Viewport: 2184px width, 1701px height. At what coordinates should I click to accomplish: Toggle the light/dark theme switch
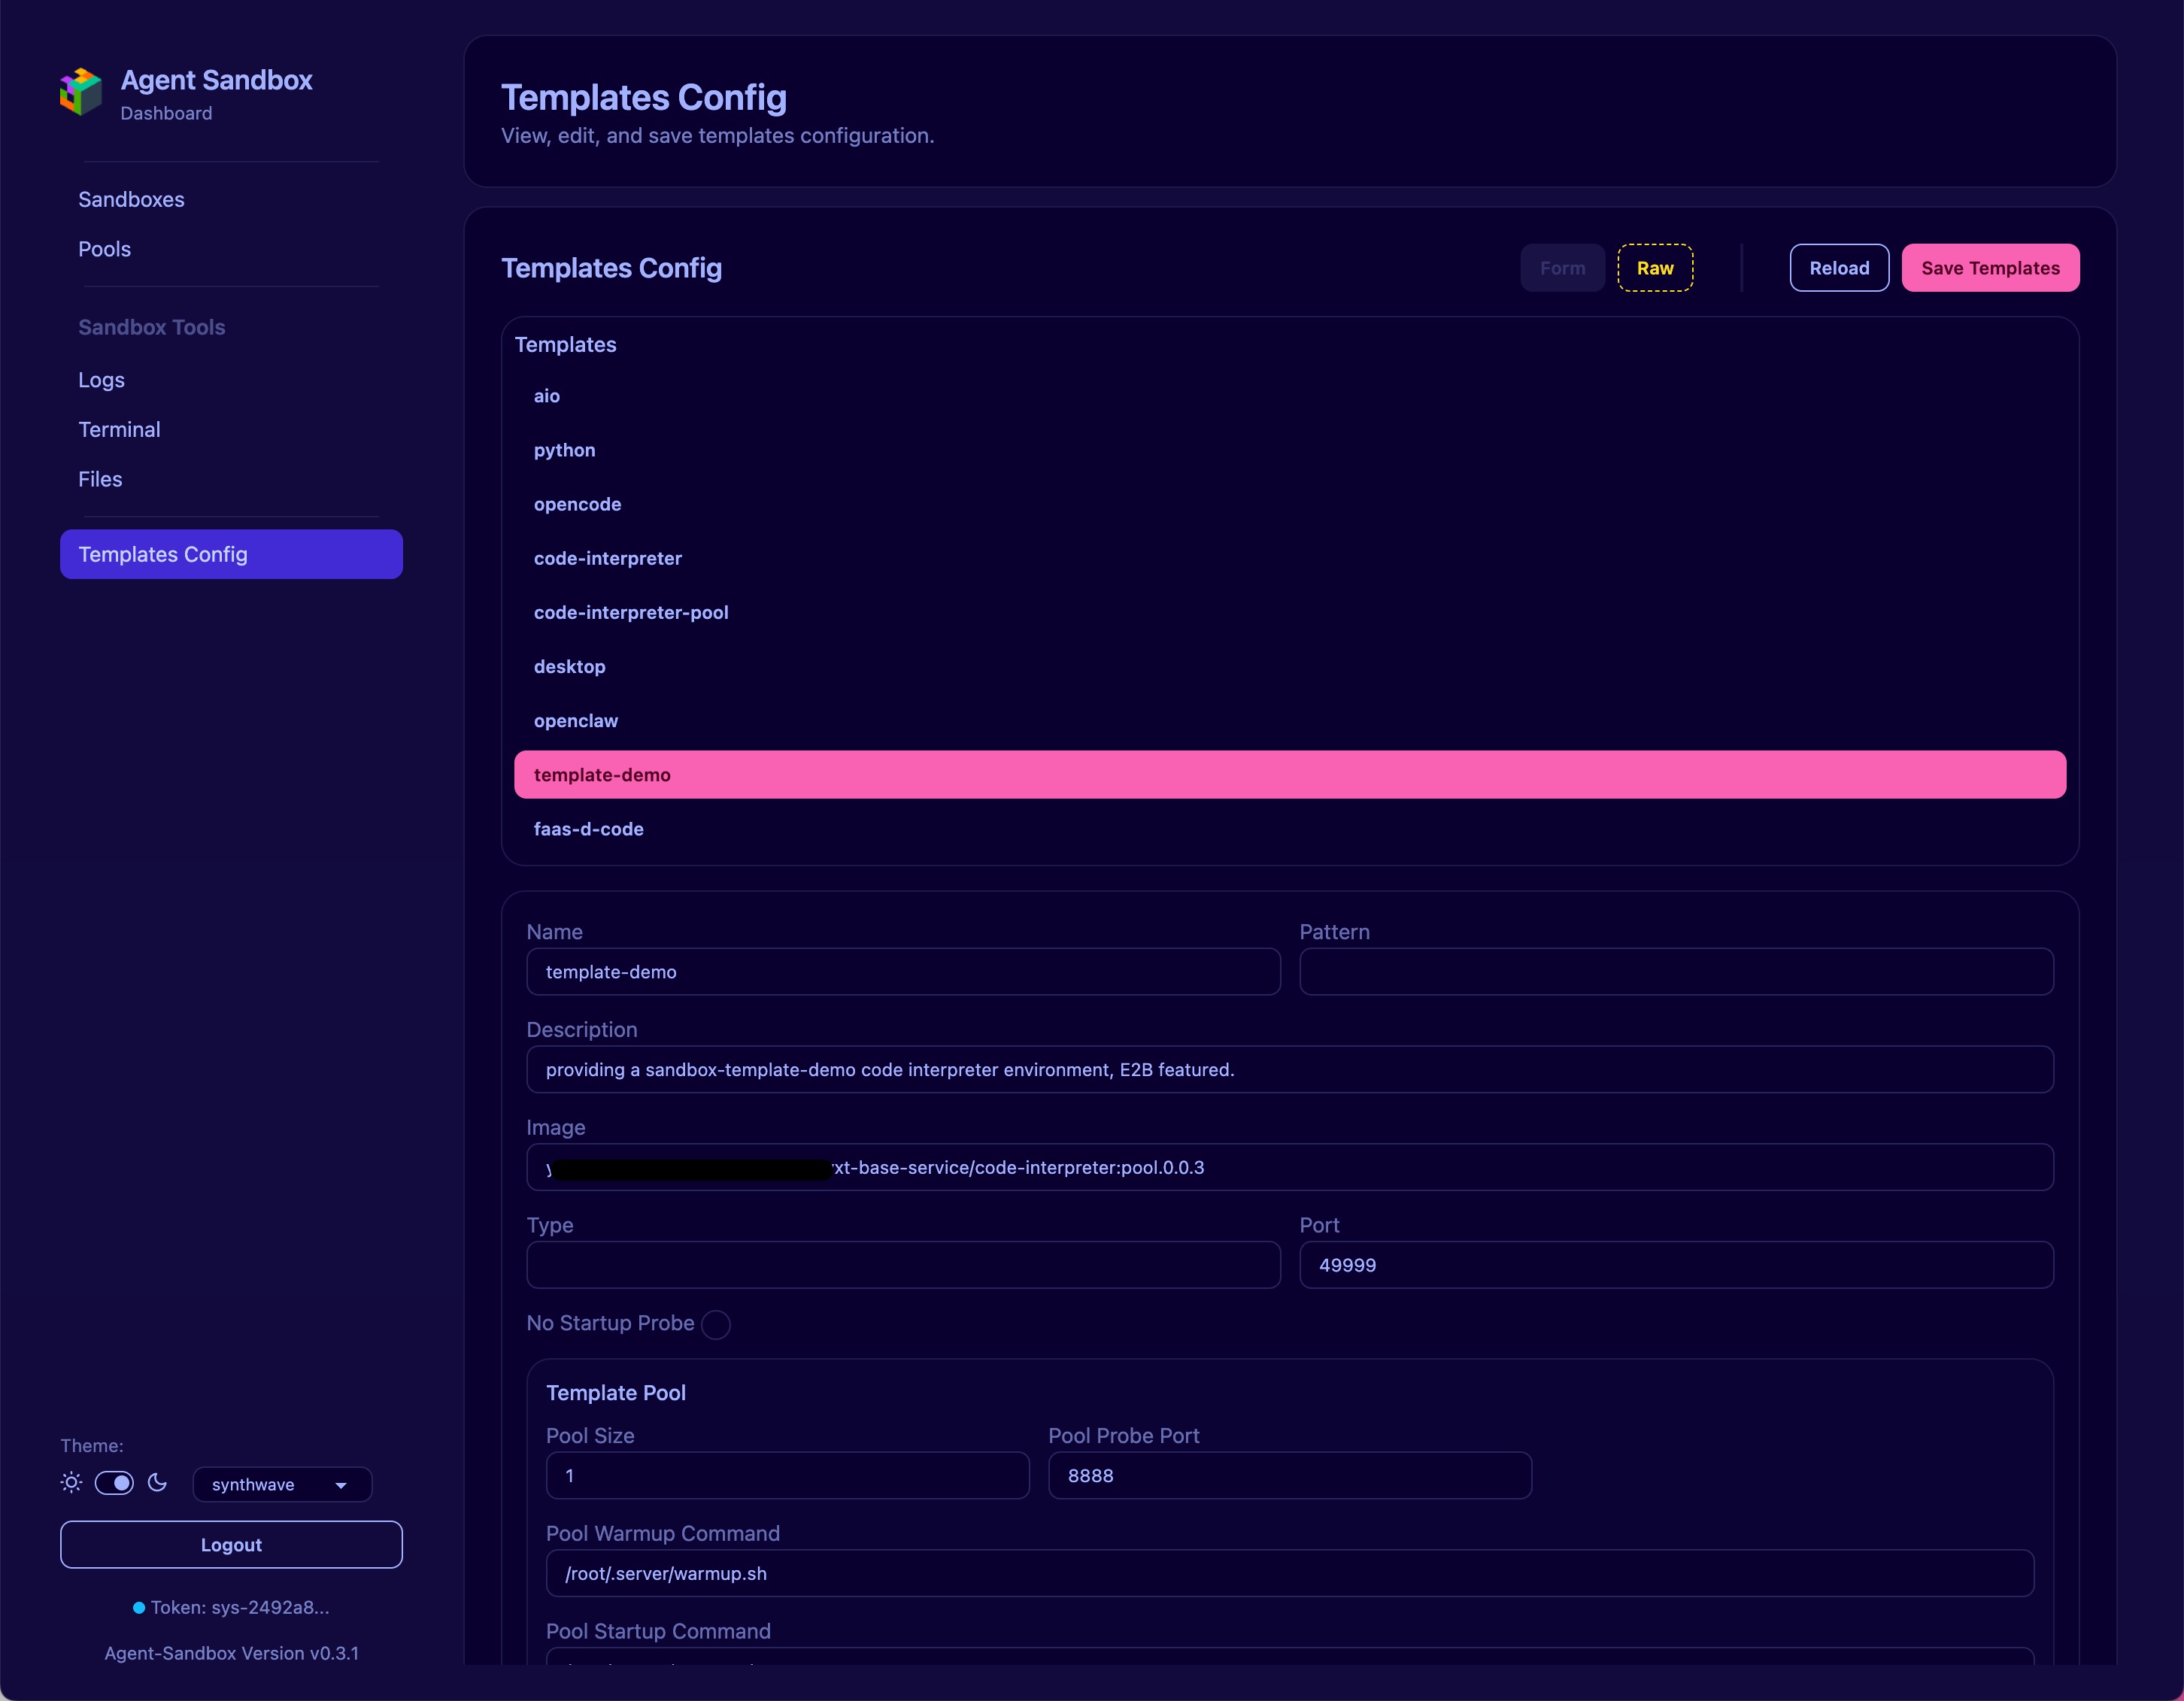coord(114,1483)
